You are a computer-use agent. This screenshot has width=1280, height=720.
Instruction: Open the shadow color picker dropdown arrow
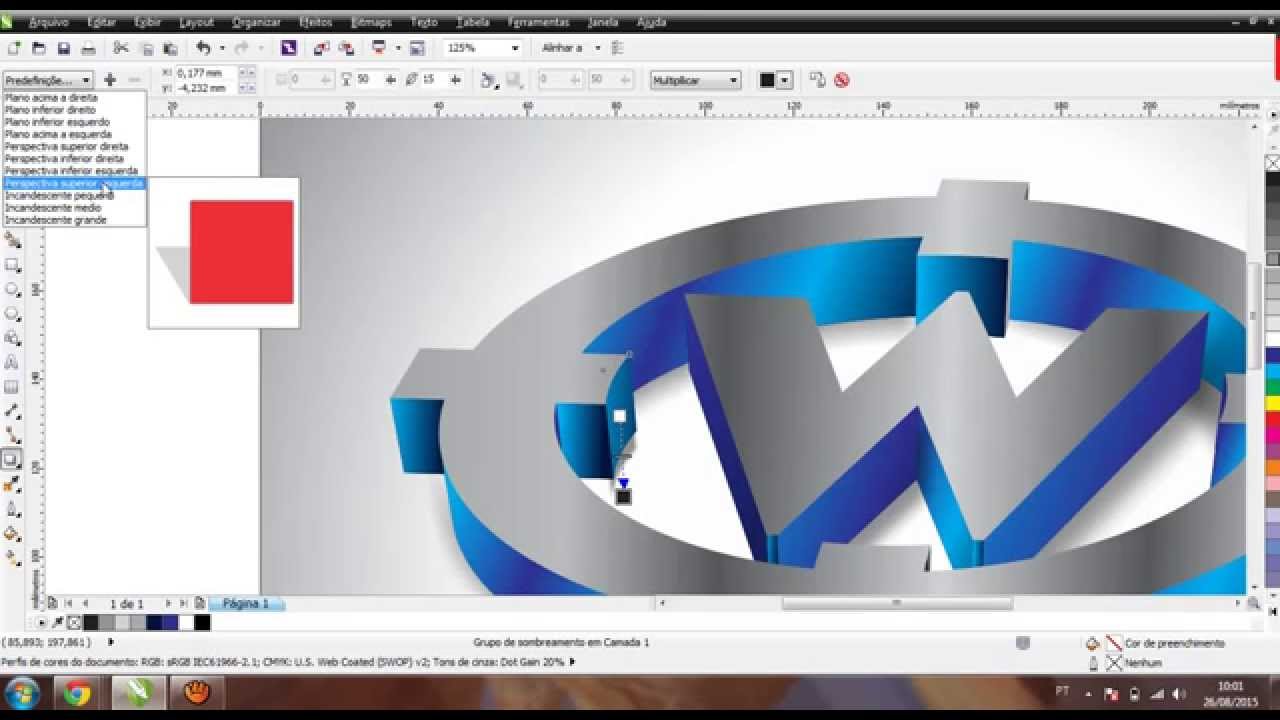click(784, 80)
